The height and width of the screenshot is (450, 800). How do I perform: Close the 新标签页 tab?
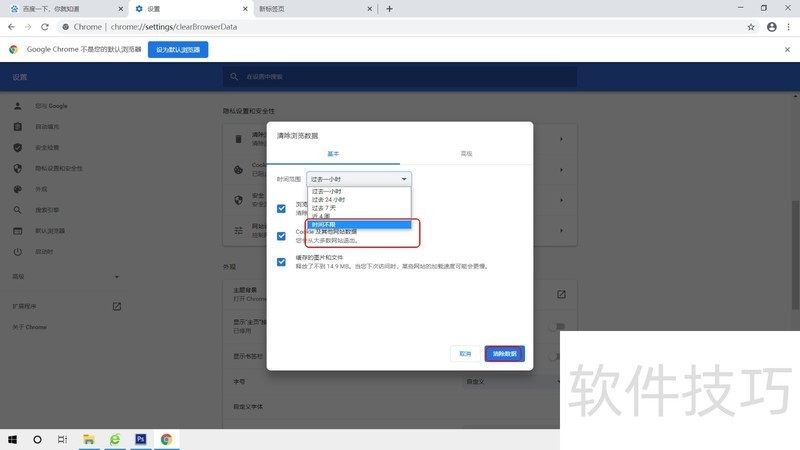point(369,9)
